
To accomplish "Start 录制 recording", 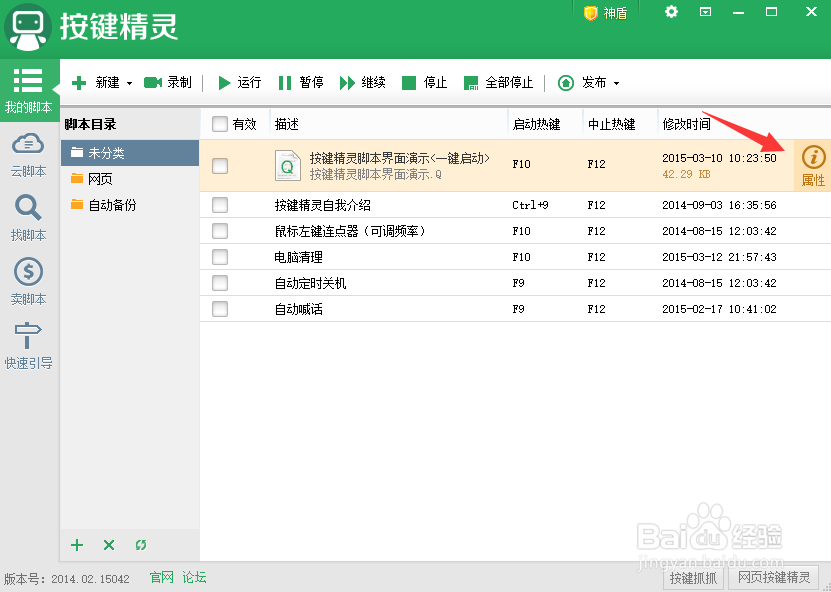I will coord(167,83).
